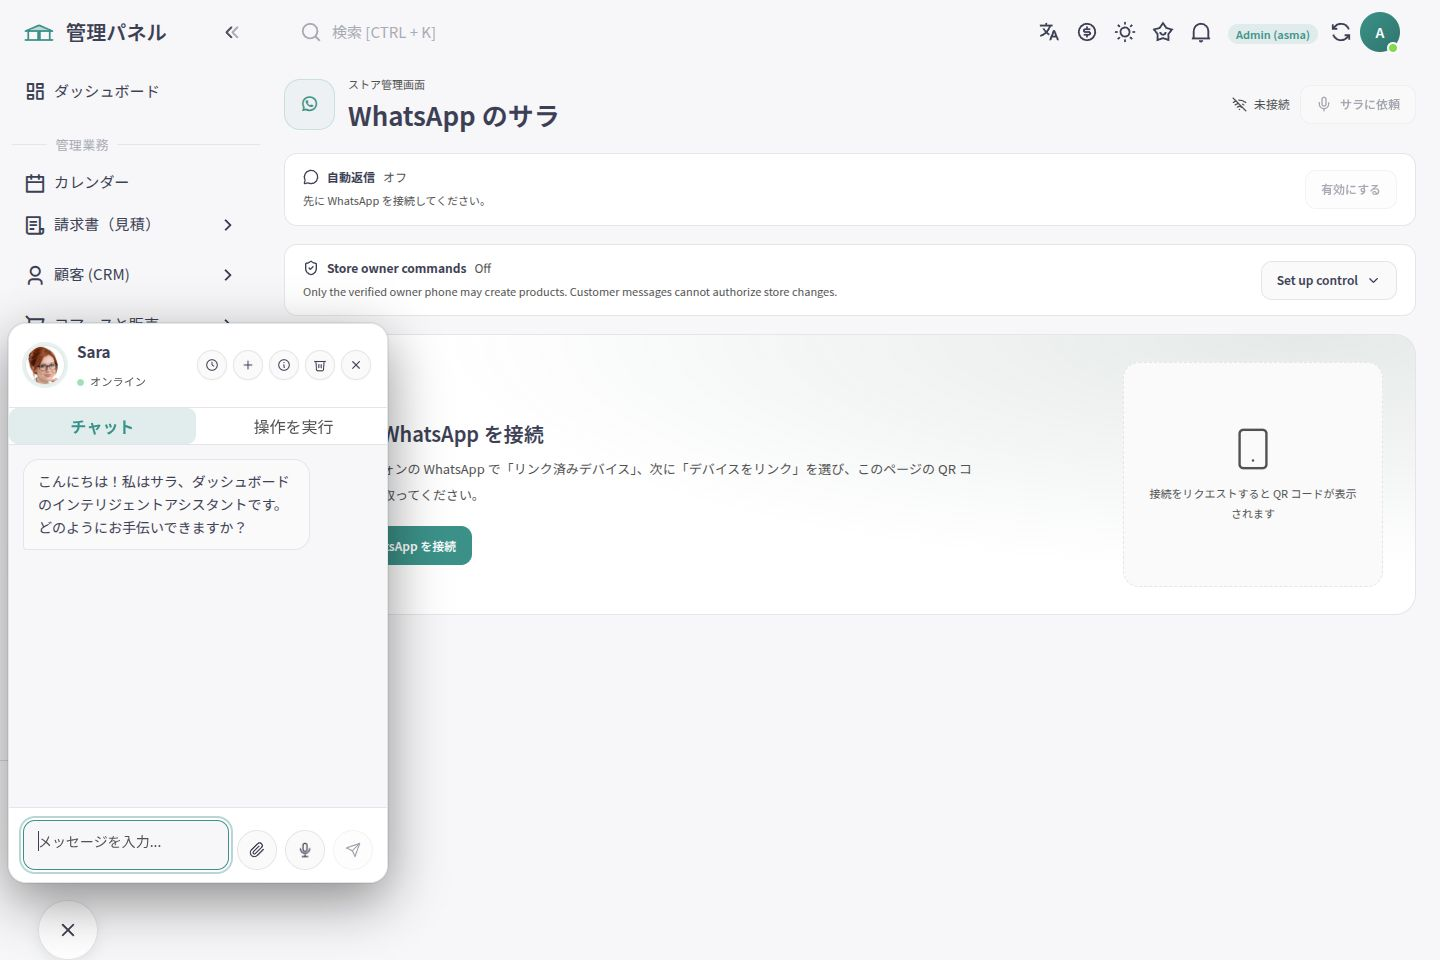
Task: Toggle light/dark theme sun icon
Action: click(1125, 32)
